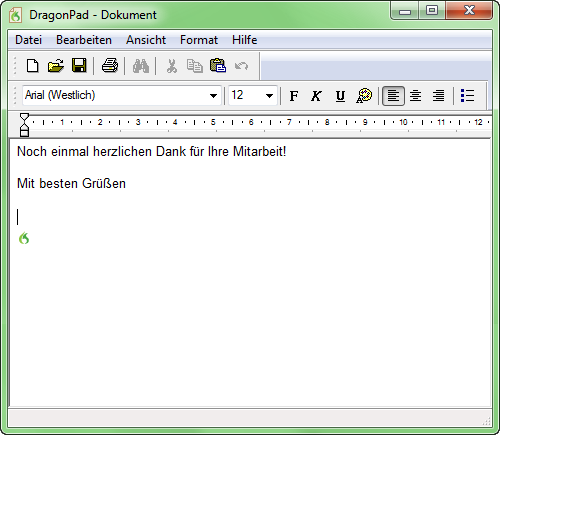The image size is (588, 525).
Task: Open the Bearbeiten menu
Action: point(84,40)
